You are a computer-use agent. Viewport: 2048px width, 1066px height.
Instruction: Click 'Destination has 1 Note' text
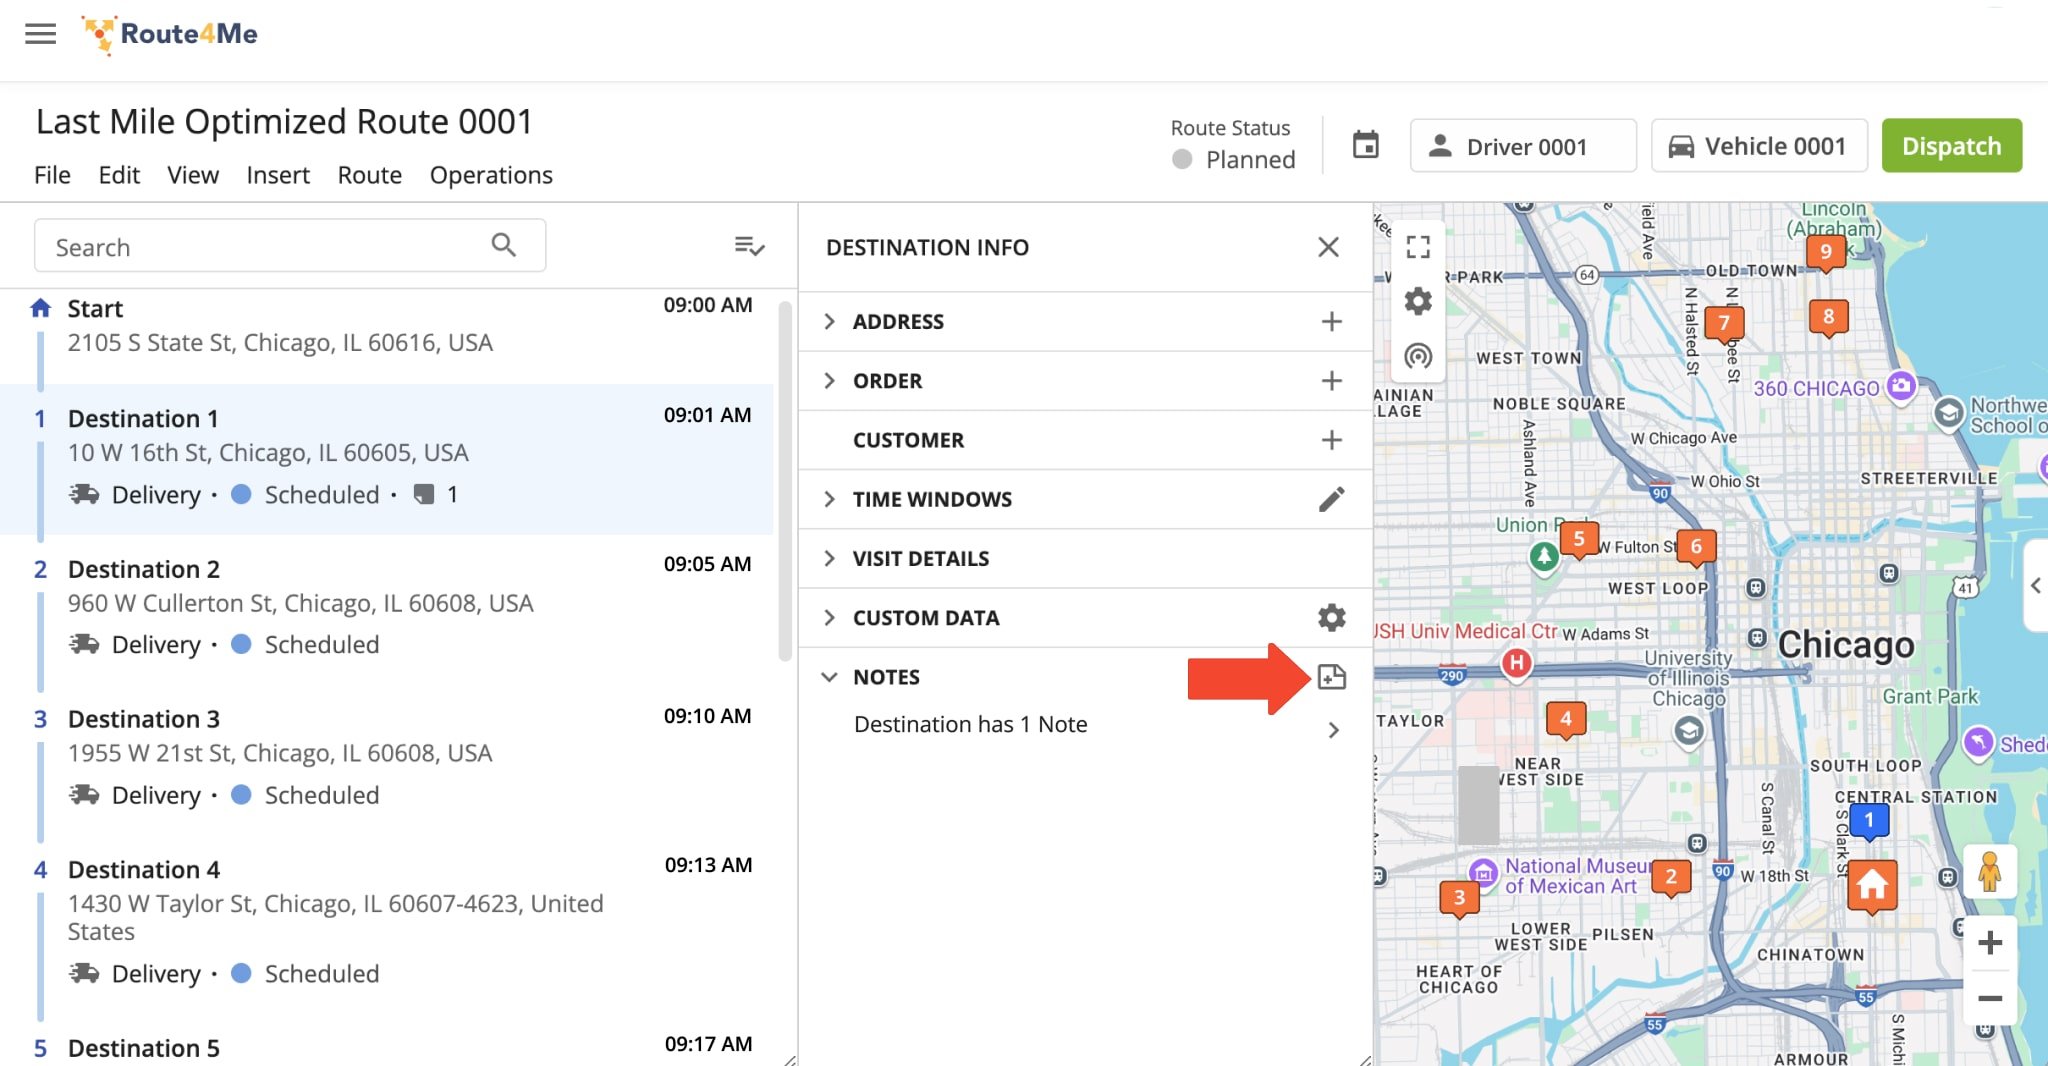tap(970, 724)
